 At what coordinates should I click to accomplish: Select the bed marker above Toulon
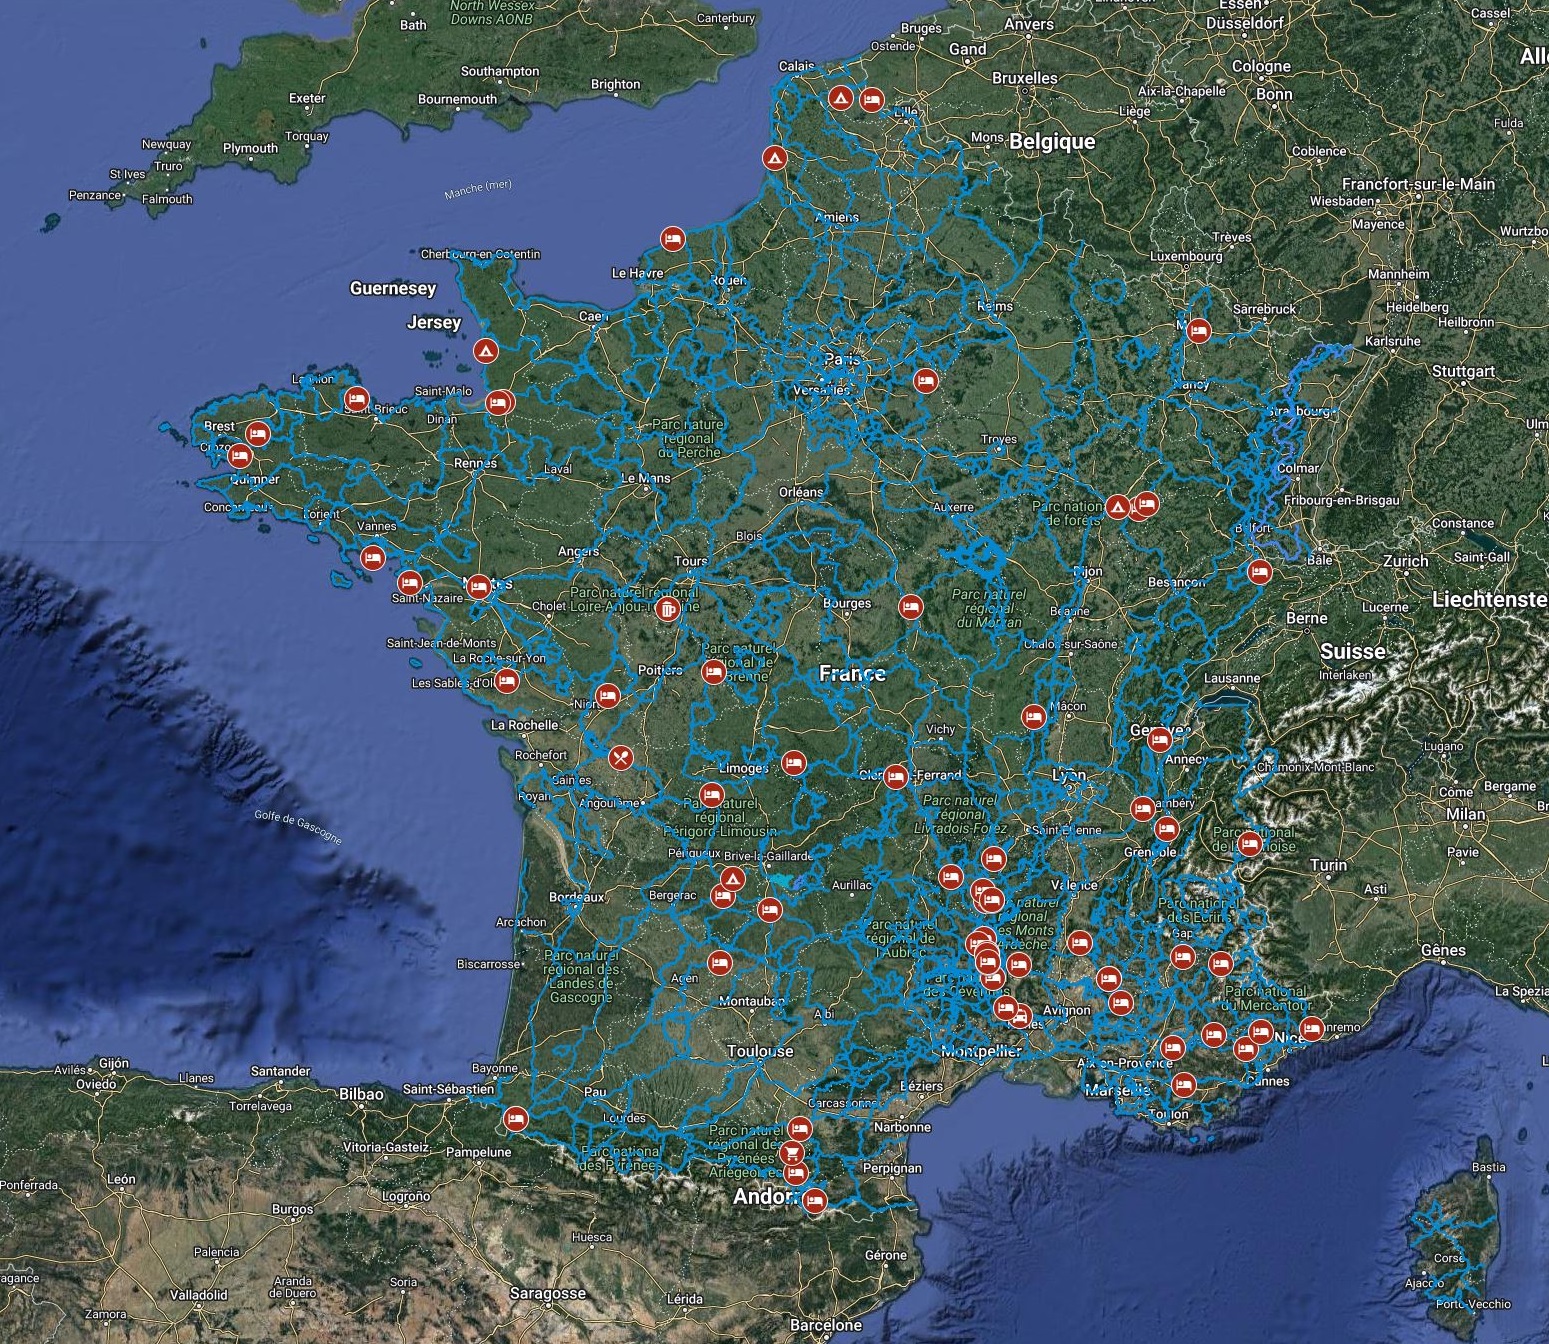pyautogui.click(x=1184, y=1083)
